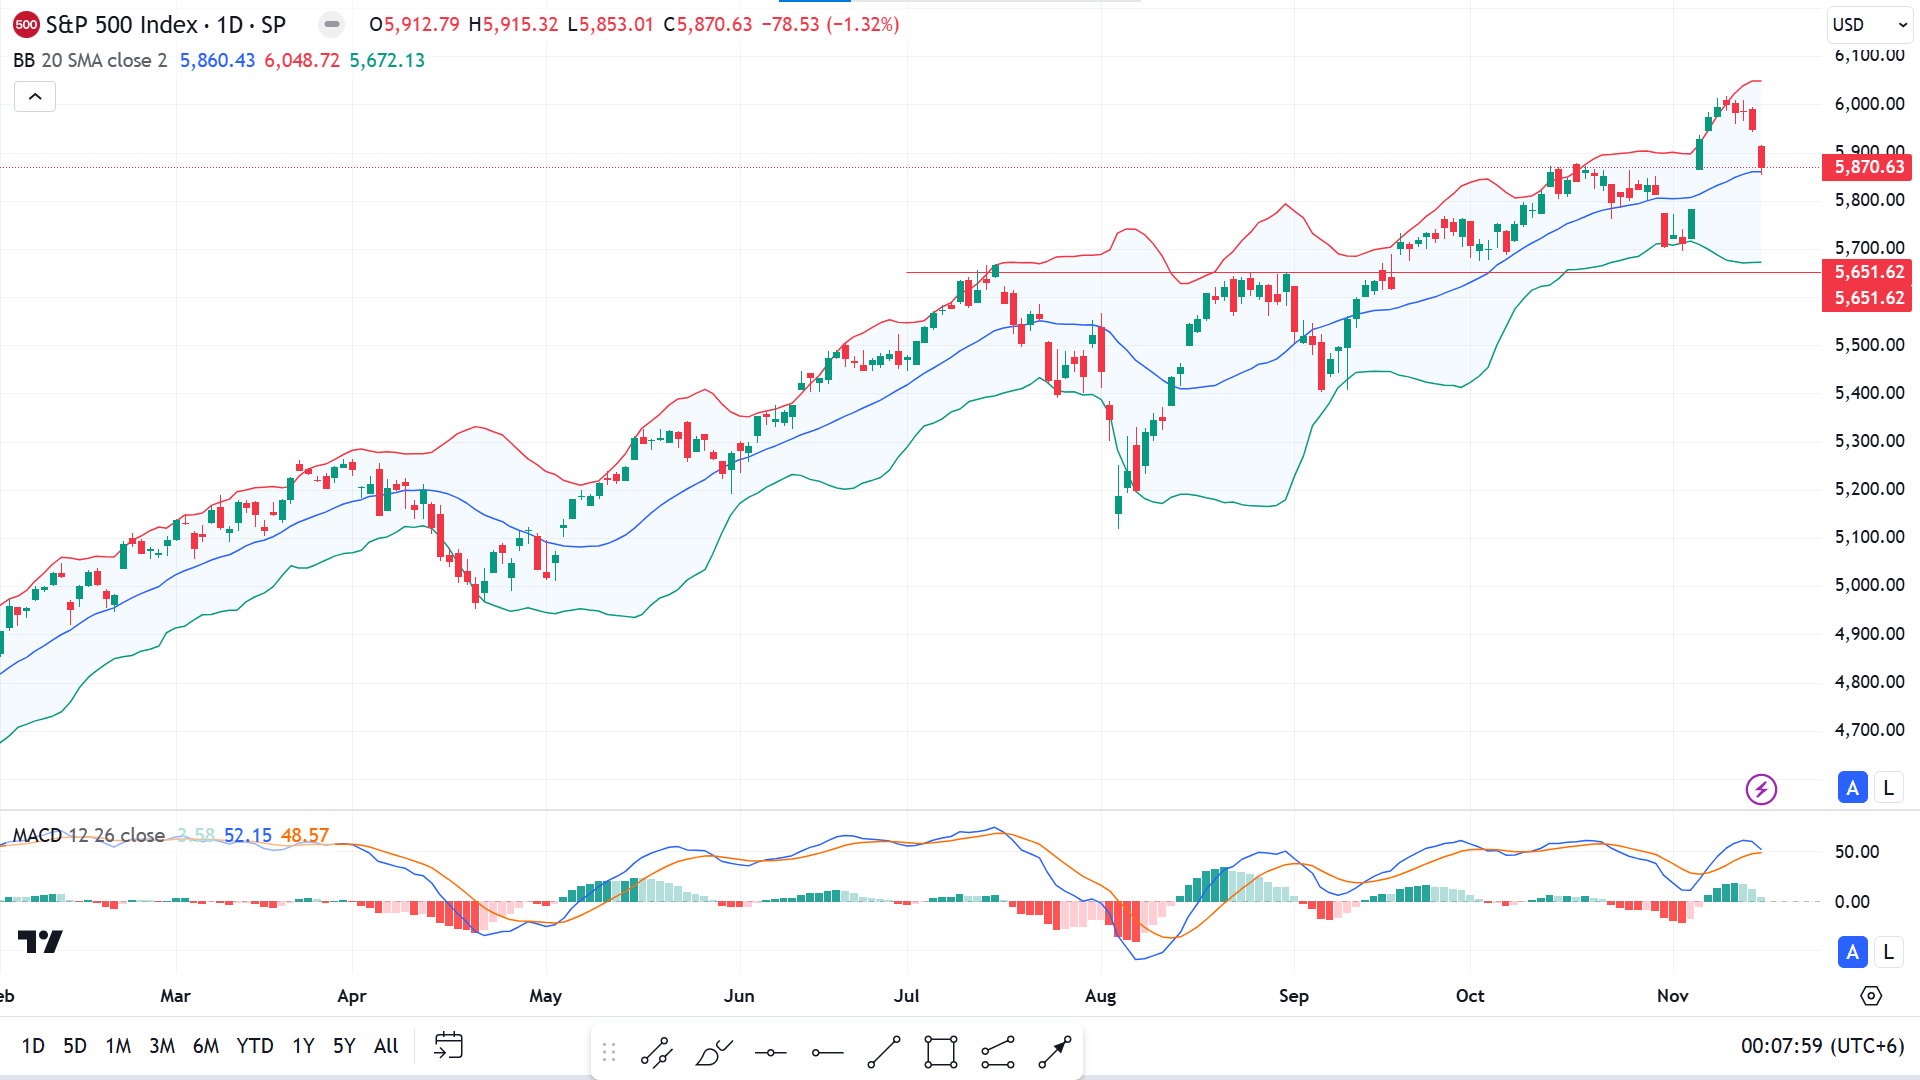Click the 5,870.63 current price label
This screenshot has height=1080, width=1920.
tap(1868, 167)
